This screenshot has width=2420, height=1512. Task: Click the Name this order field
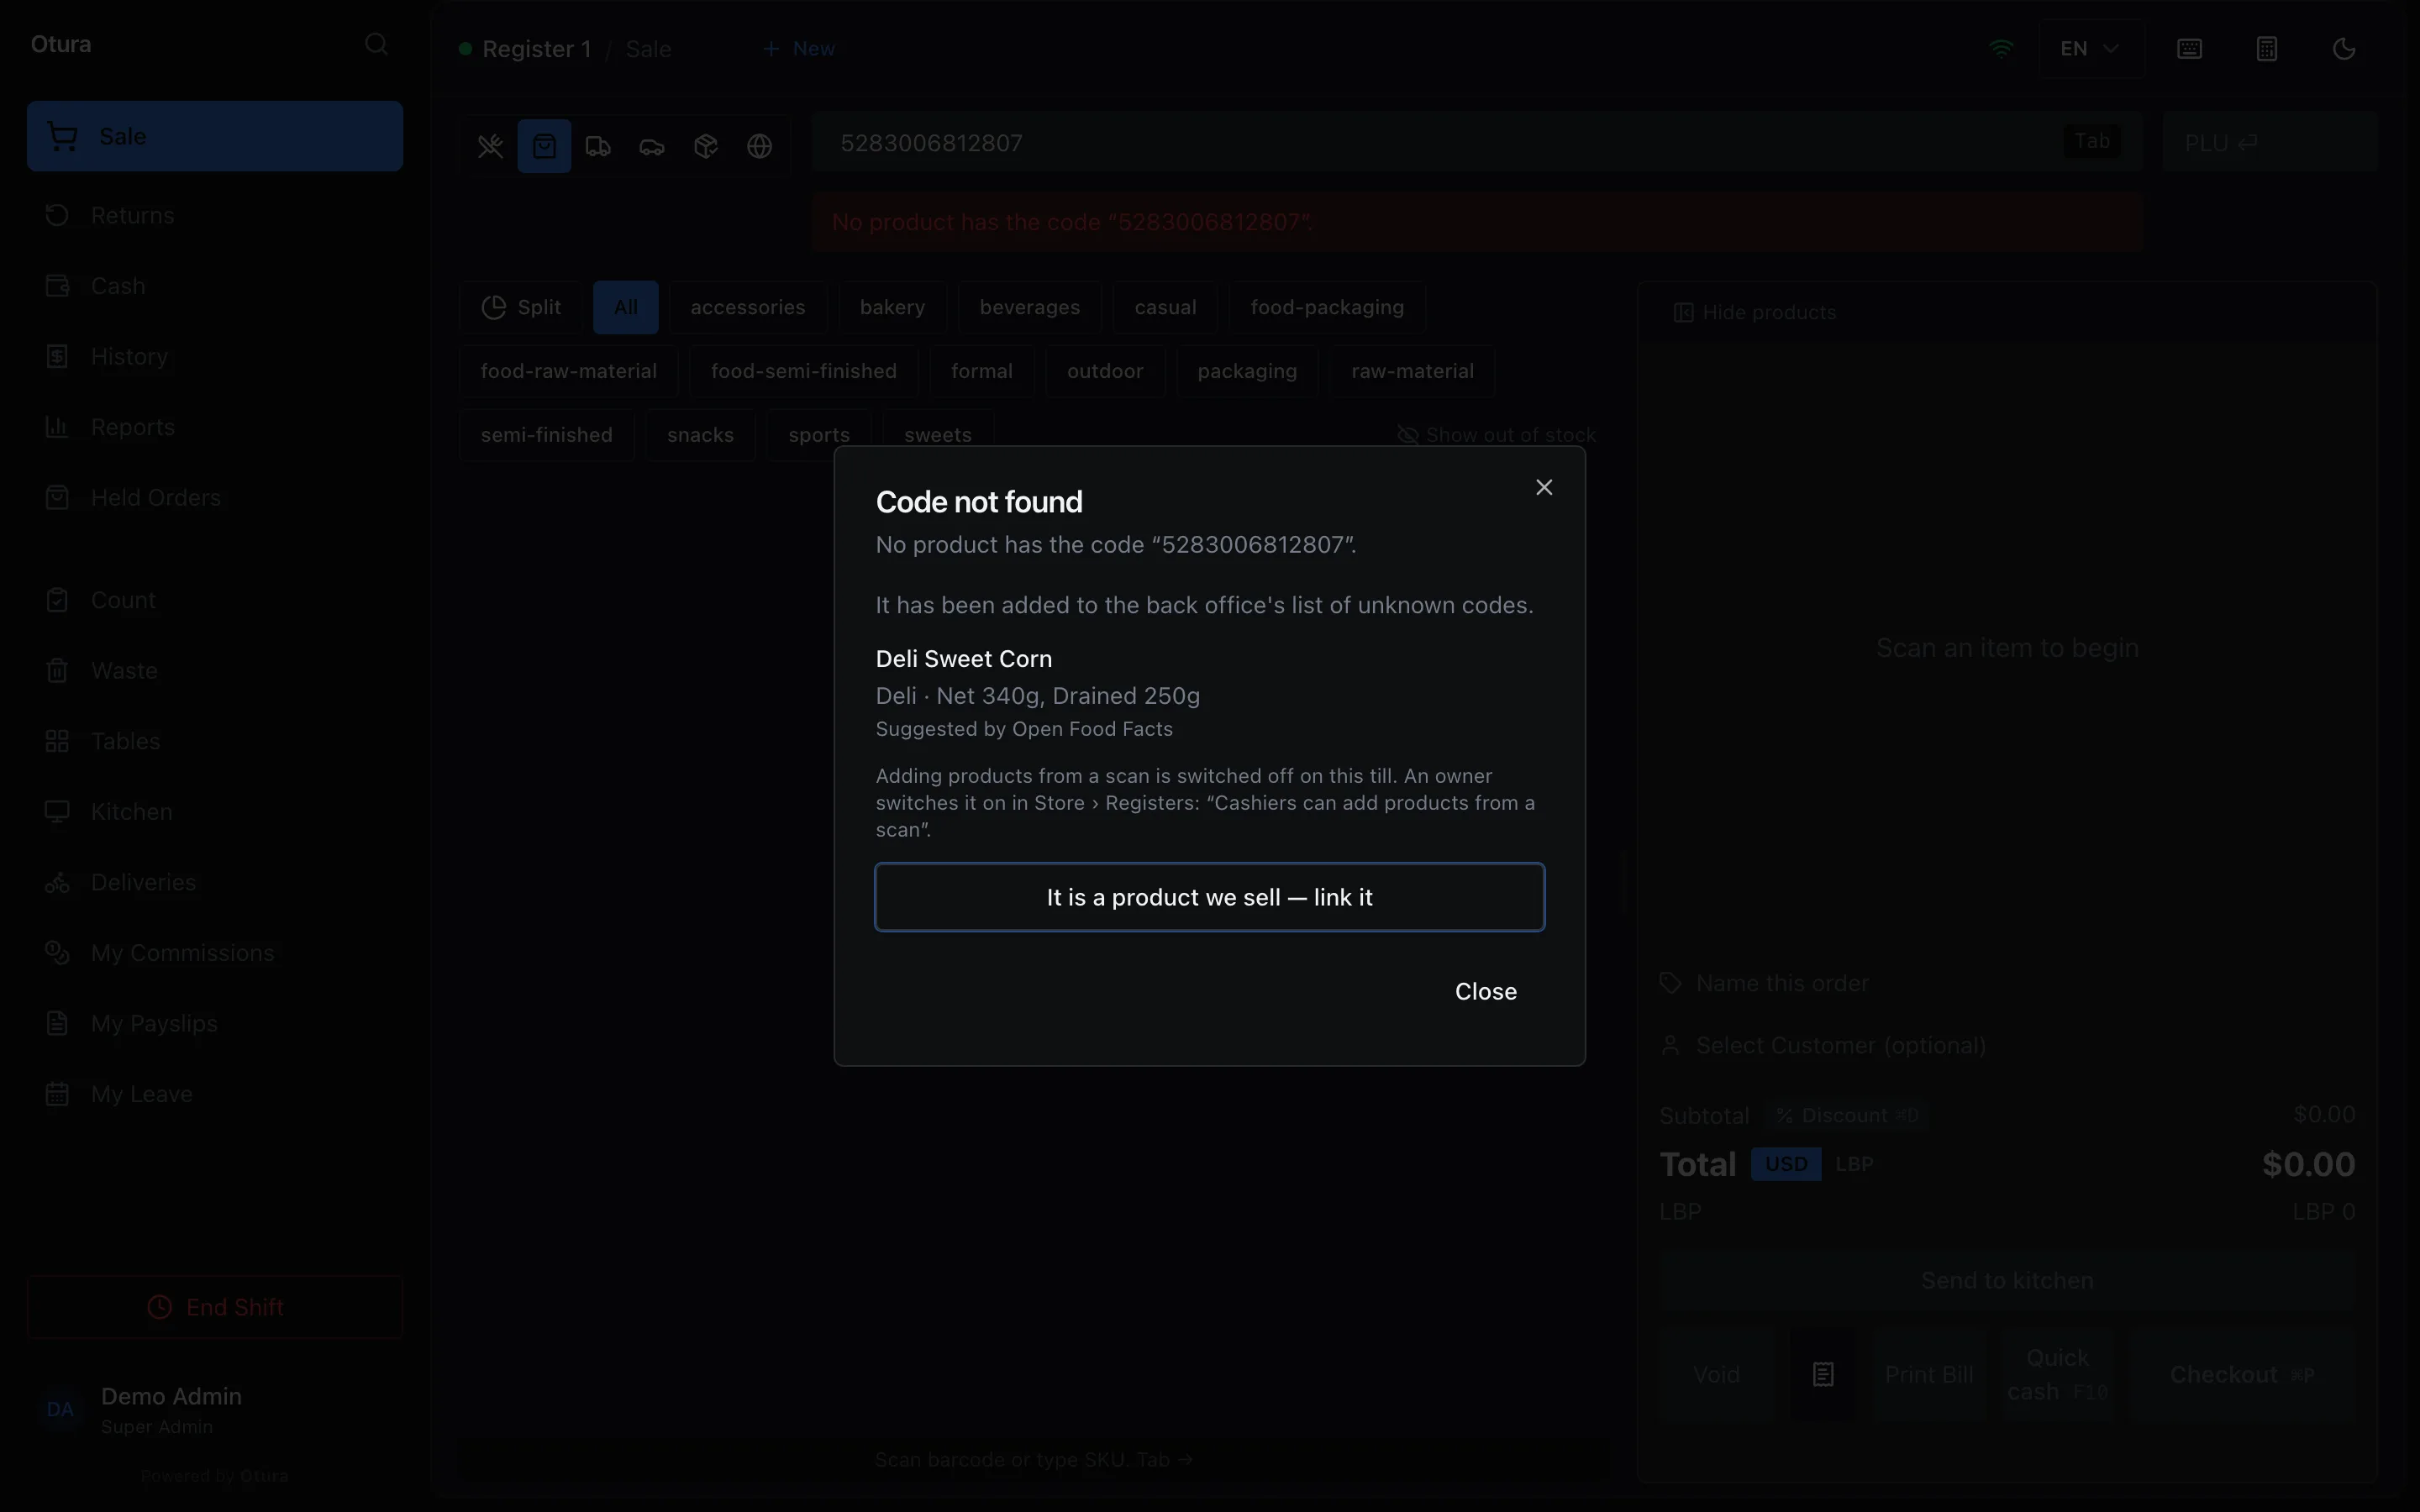[x=2007, y=983]
